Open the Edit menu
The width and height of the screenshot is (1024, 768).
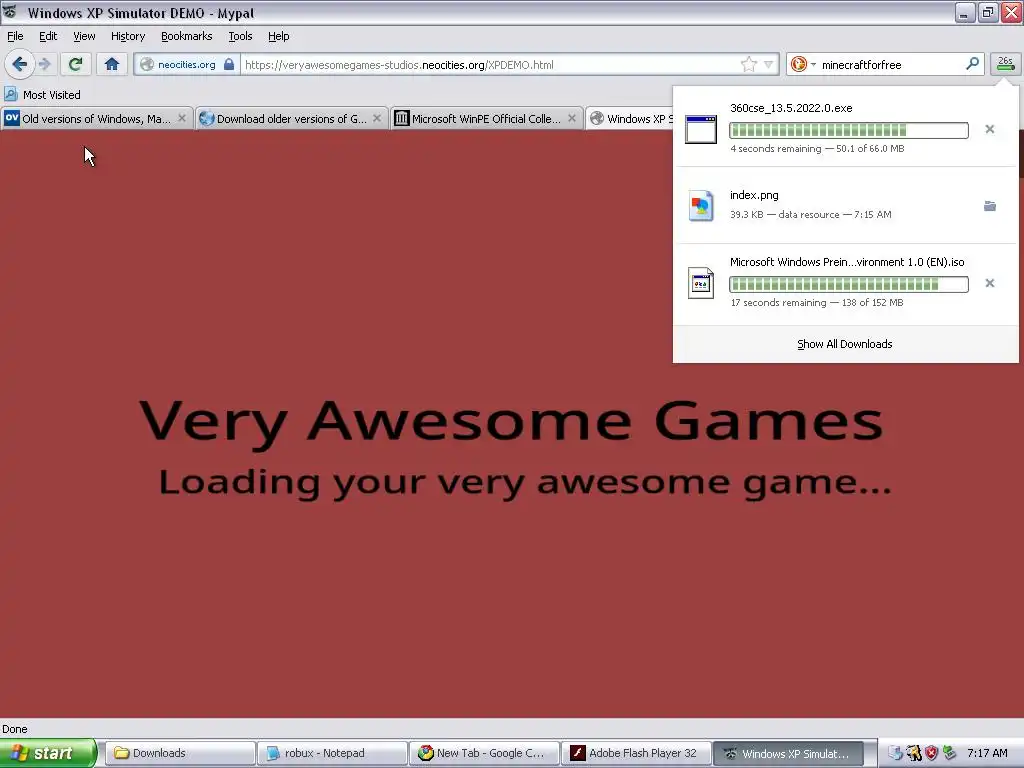48,36
